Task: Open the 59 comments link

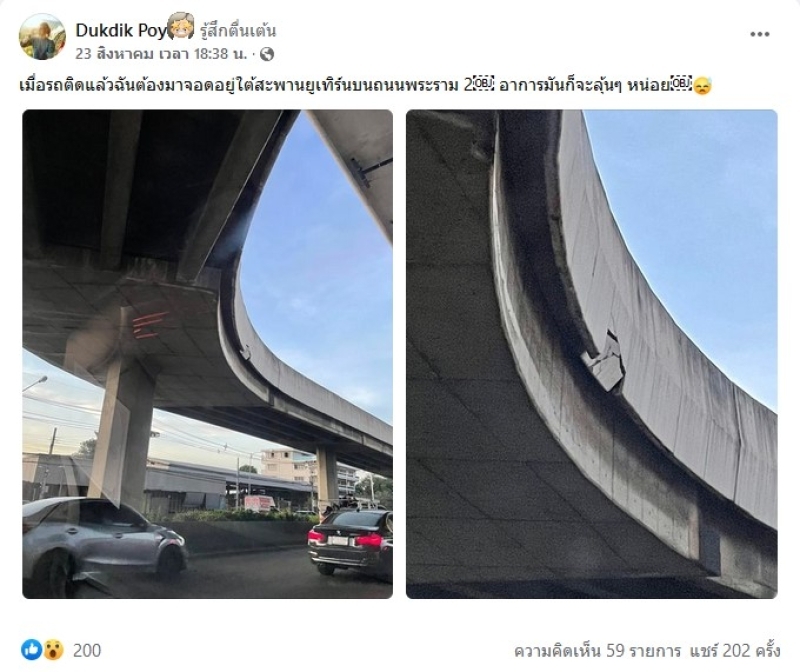Action: coord(597,651)
